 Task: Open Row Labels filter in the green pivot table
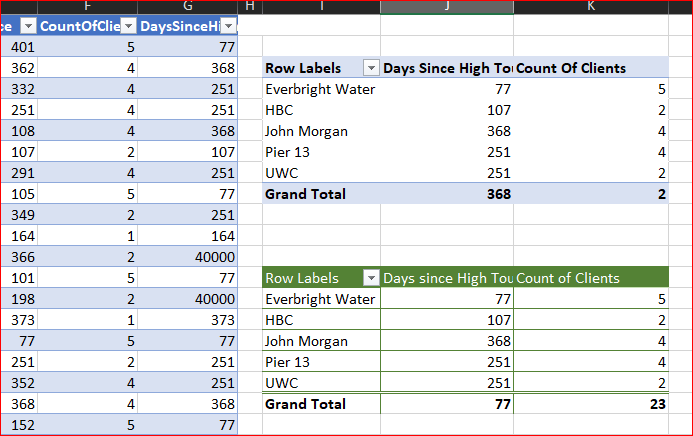[371, 278]
